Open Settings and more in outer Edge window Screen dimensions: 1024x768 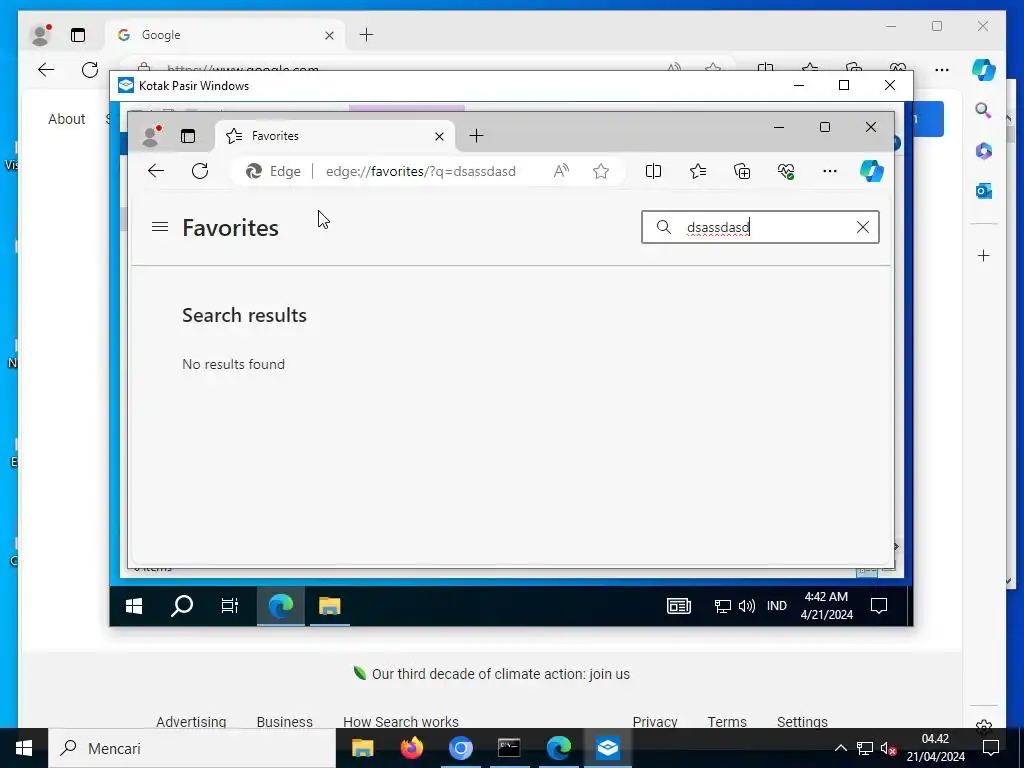(x=942, y=69)
